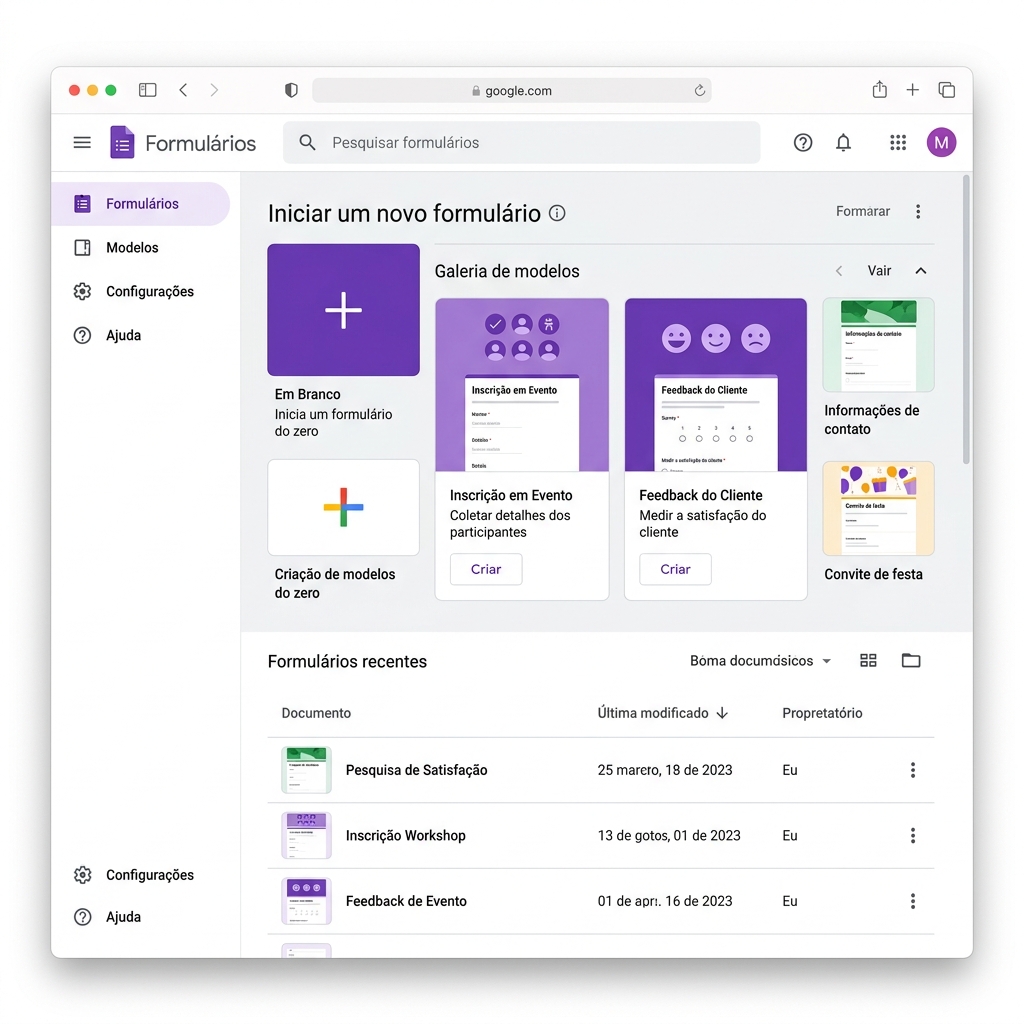Image resolution: width=1024 pixels, height=1024 pixels.
Task: Open Informações de contato template thumbnail
Action: tap(878, 345)
